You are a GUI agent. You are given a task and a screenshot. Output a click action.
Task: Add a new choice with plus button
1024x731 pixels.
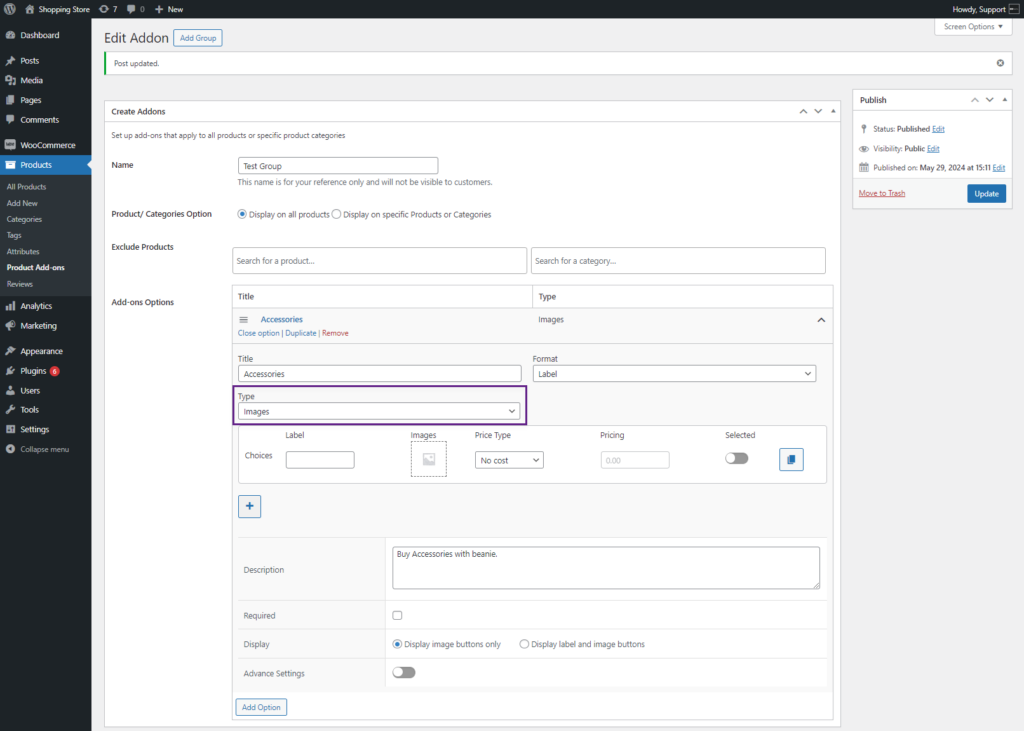tap(249, 506)
